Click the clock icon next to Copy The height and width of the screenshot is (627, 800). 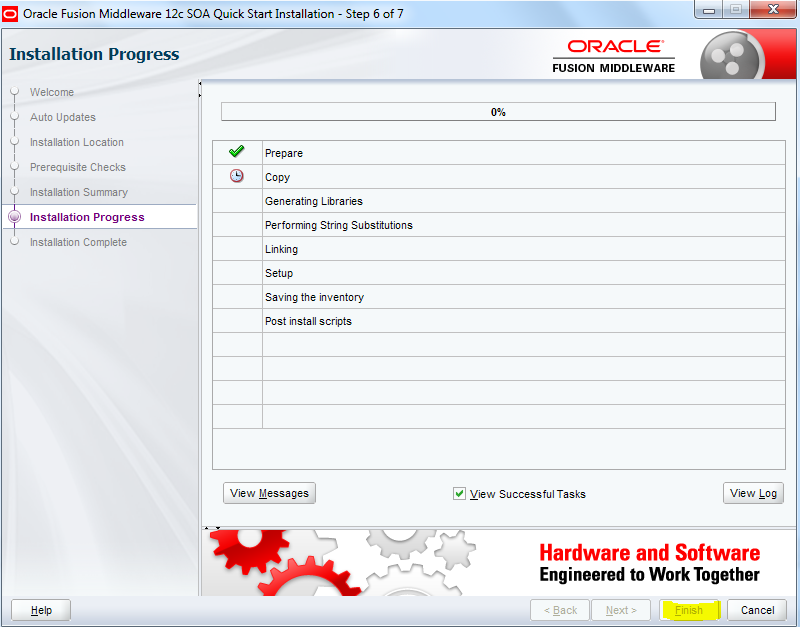[236, 176]
